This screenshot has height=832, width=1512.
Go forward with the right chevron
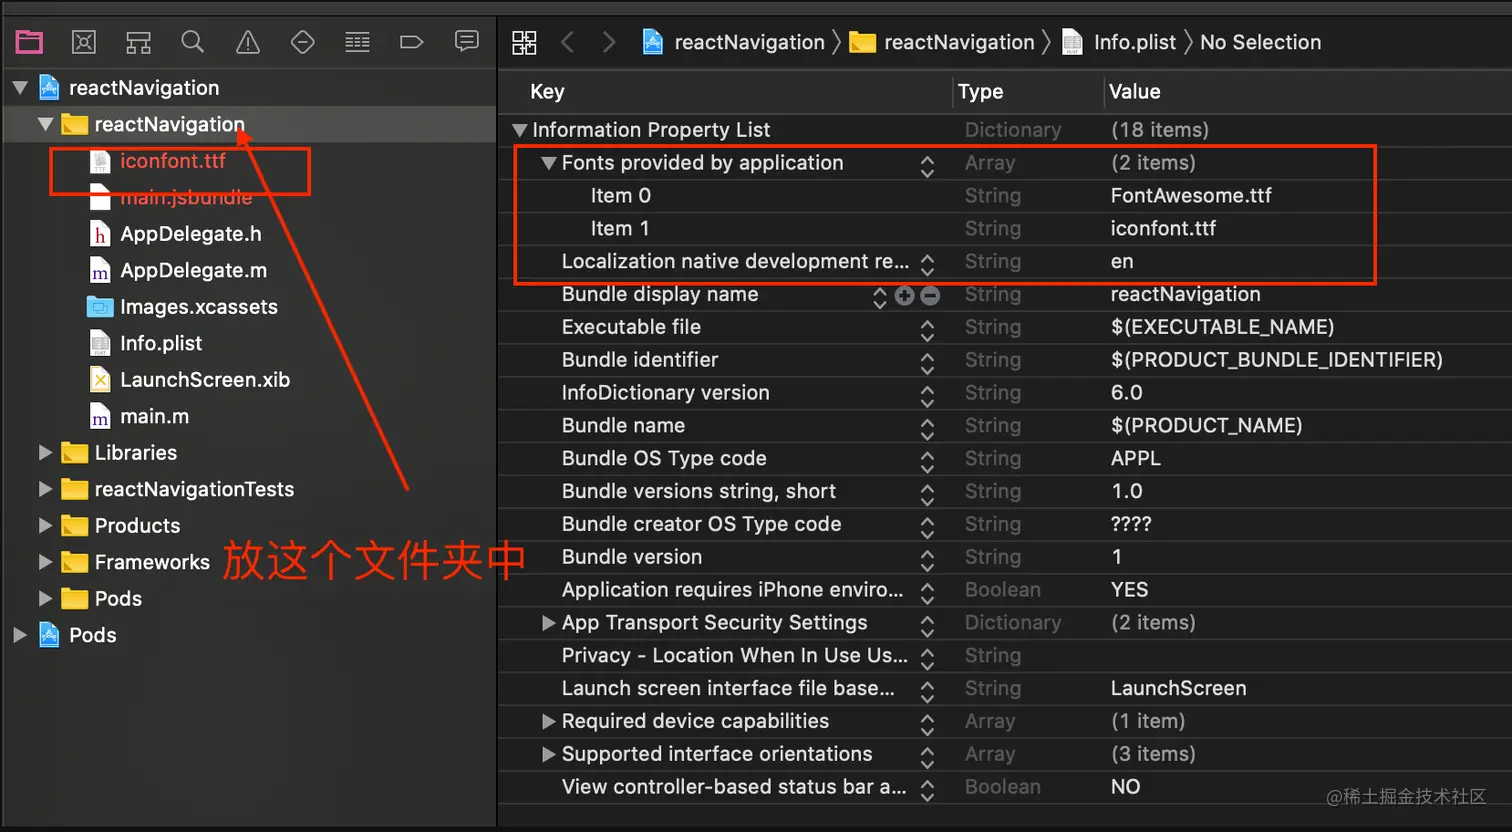pos(609,42)
